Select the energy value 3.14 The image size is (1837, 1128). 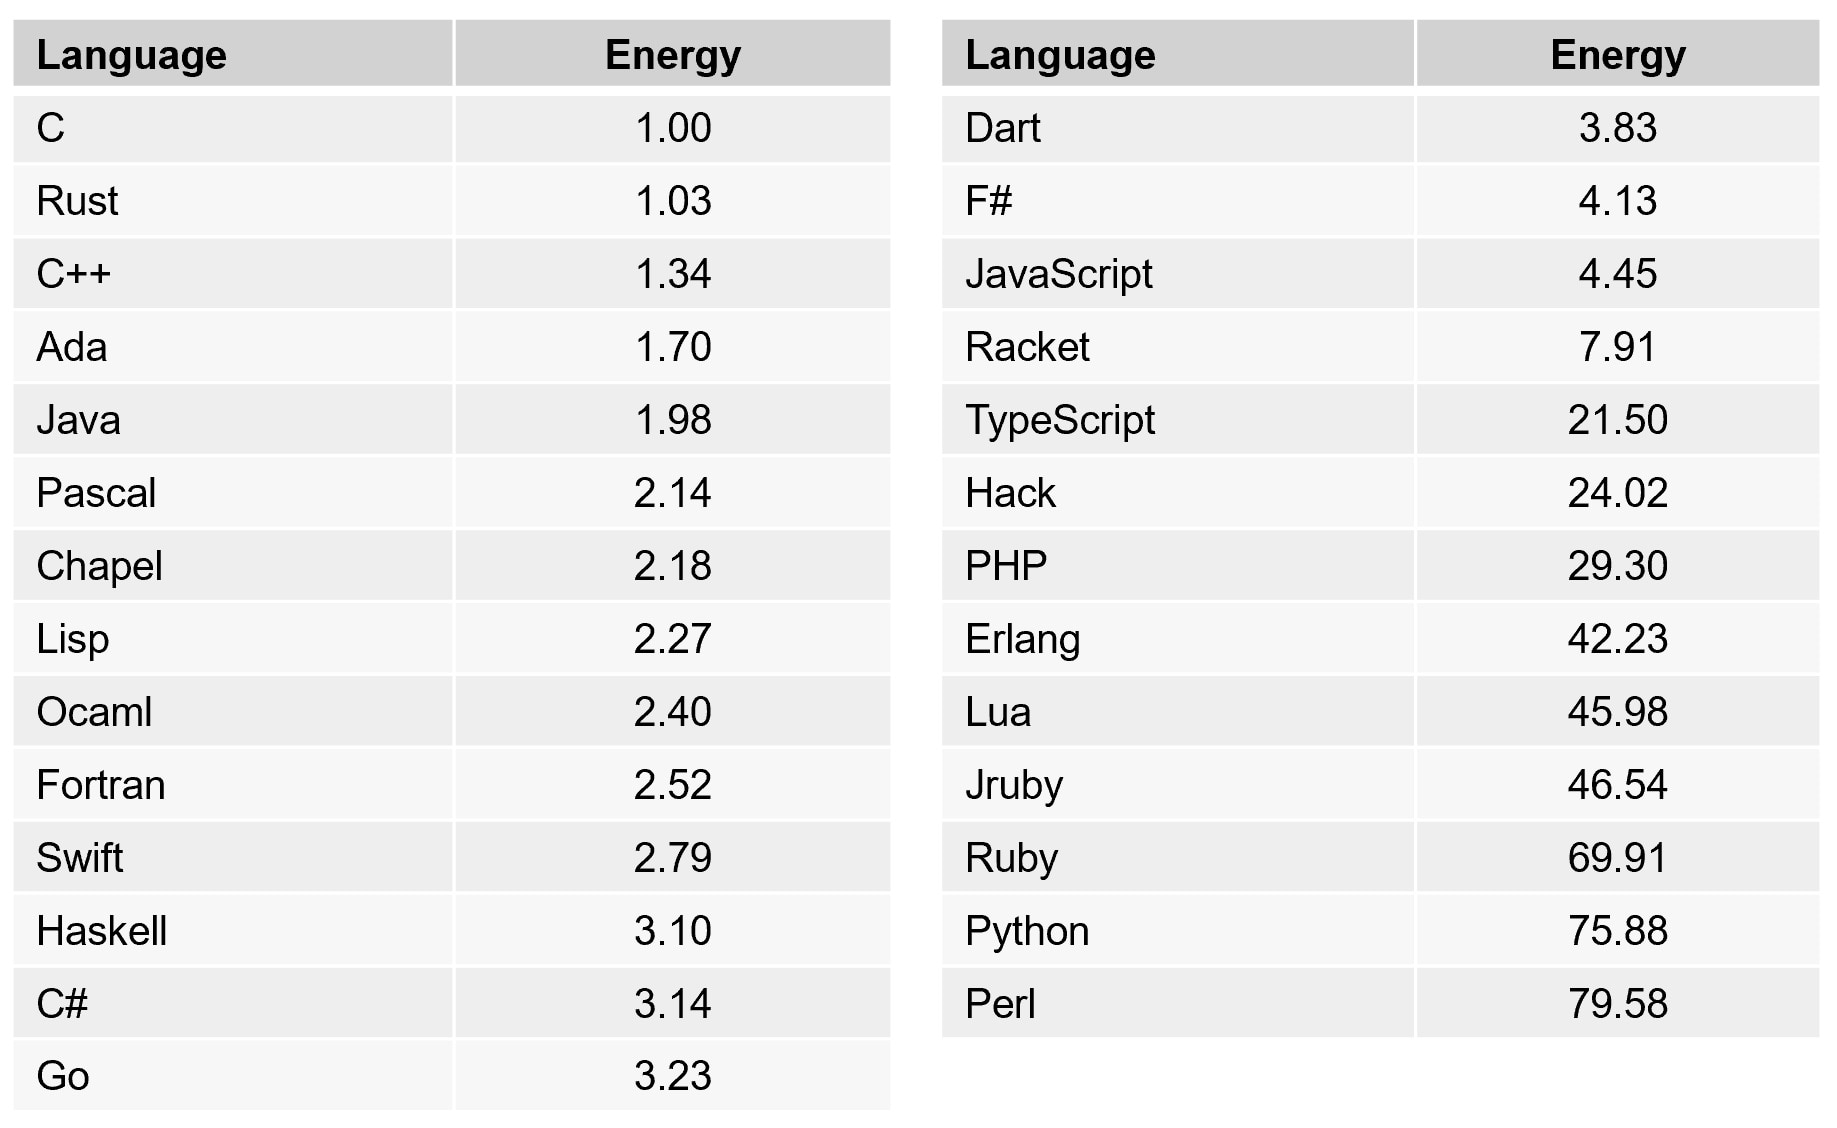pyautogui.click(x=673, y=1004)
